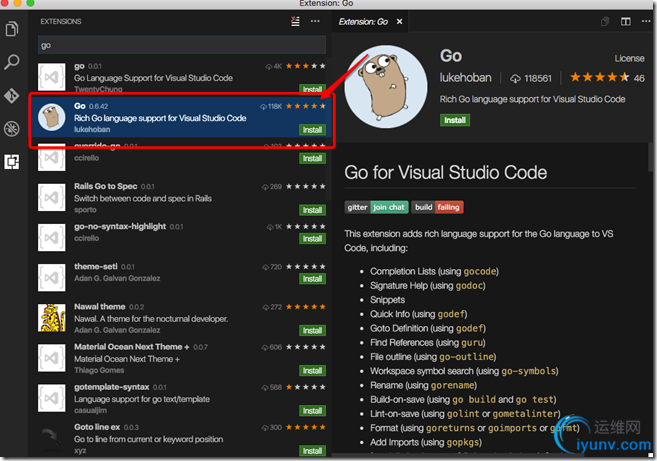Select gotemplate-syntax in results list
This screenshot has height=461, width=657.
pyautogui.click(x=182, y=398)
